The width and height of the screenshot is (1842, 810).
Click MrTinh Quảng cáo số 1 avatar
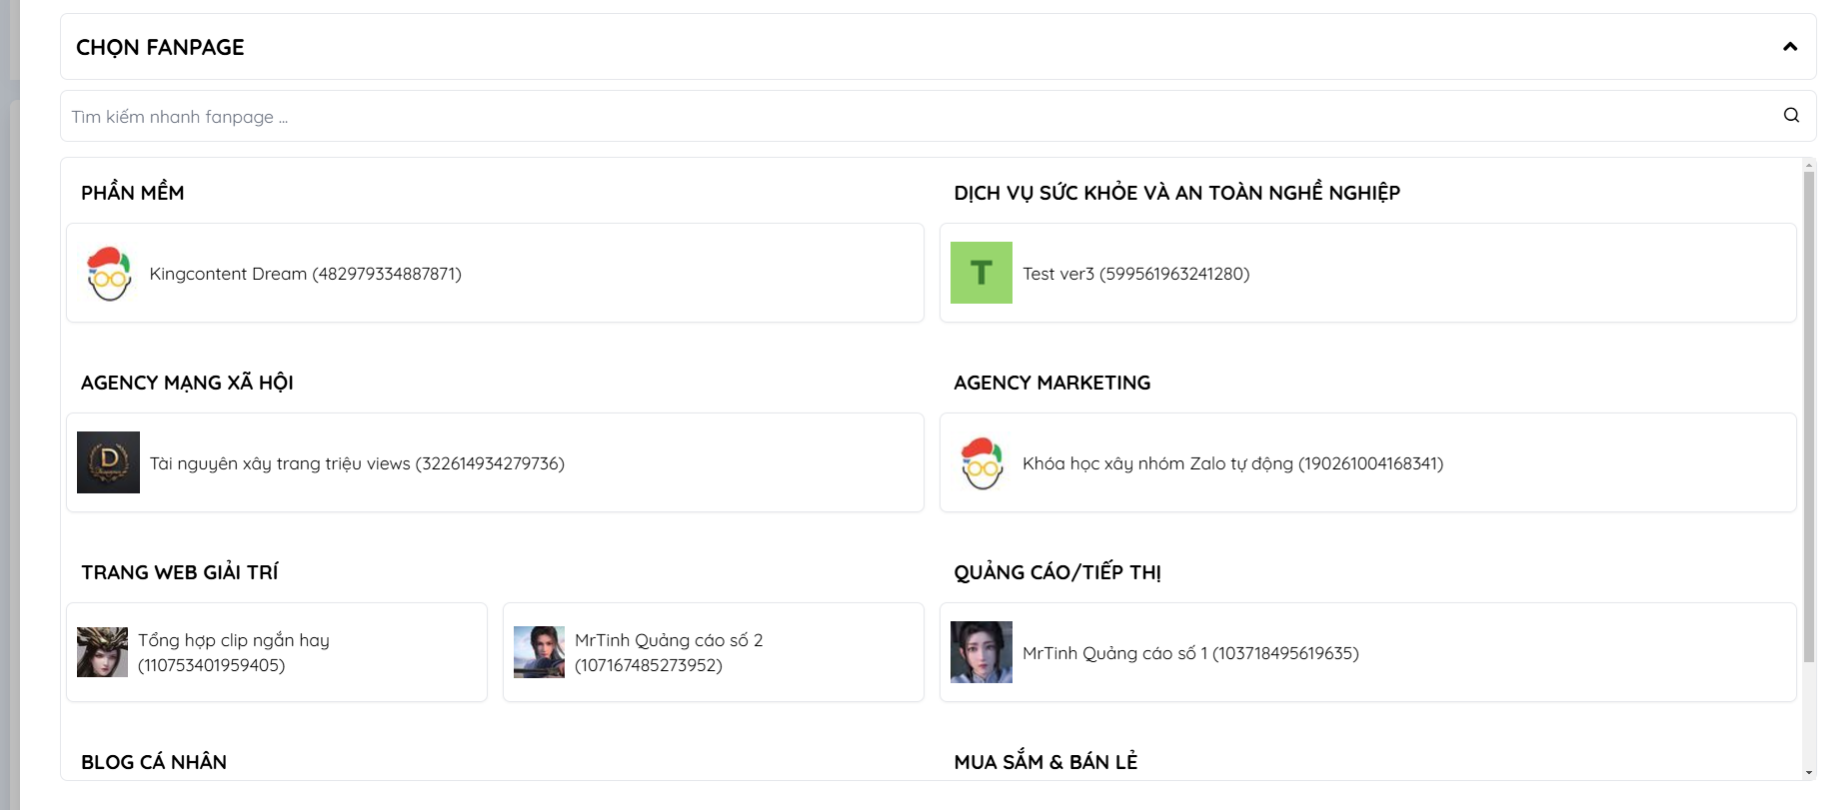tap(980, 652)
